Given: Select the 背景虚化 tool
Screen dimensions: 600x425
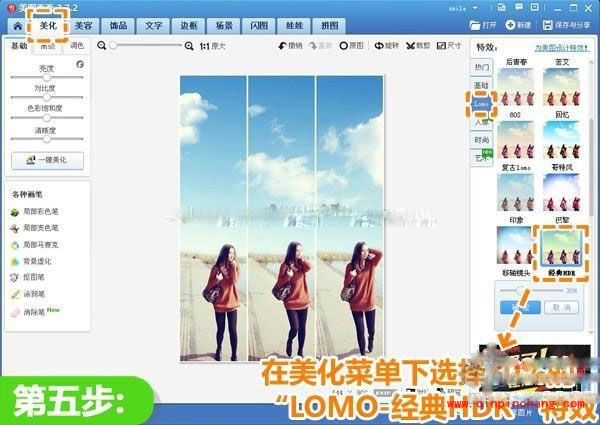Looking at the screenshot, I should point(31,262).
